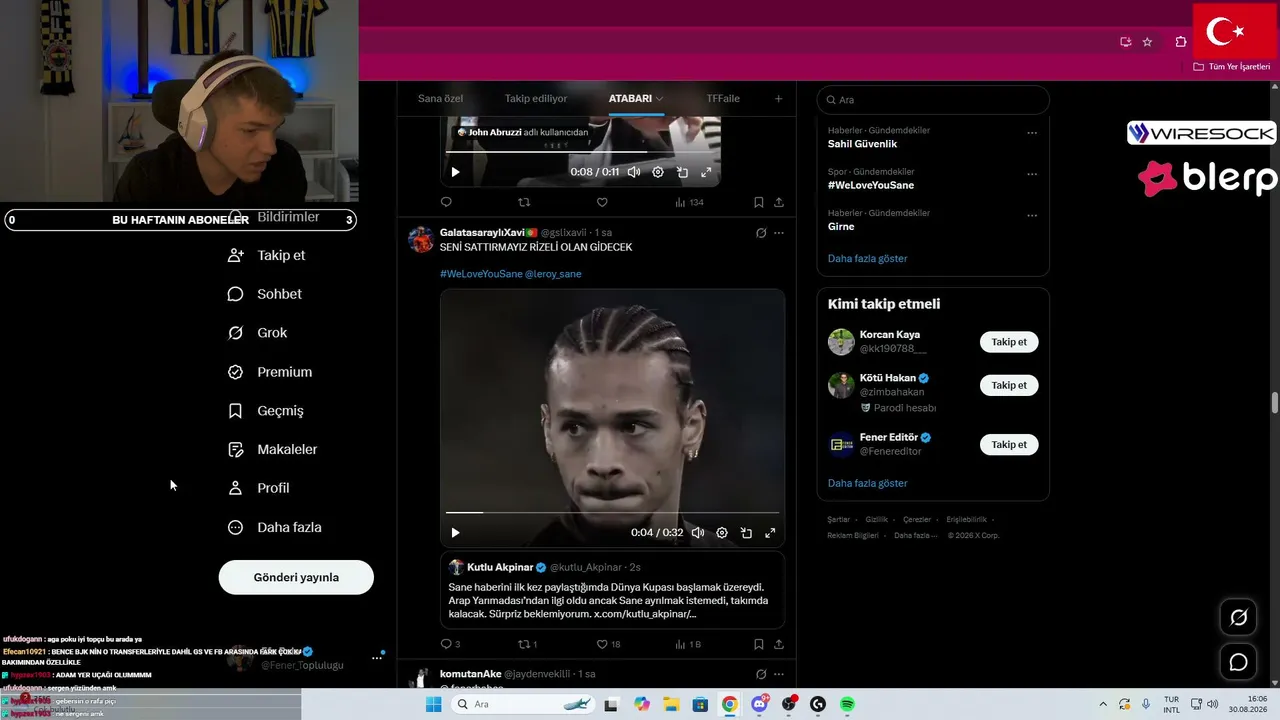
Task: Open Grok action on GalatasaraylıXavi post header
Action: [x=761, y=233]
